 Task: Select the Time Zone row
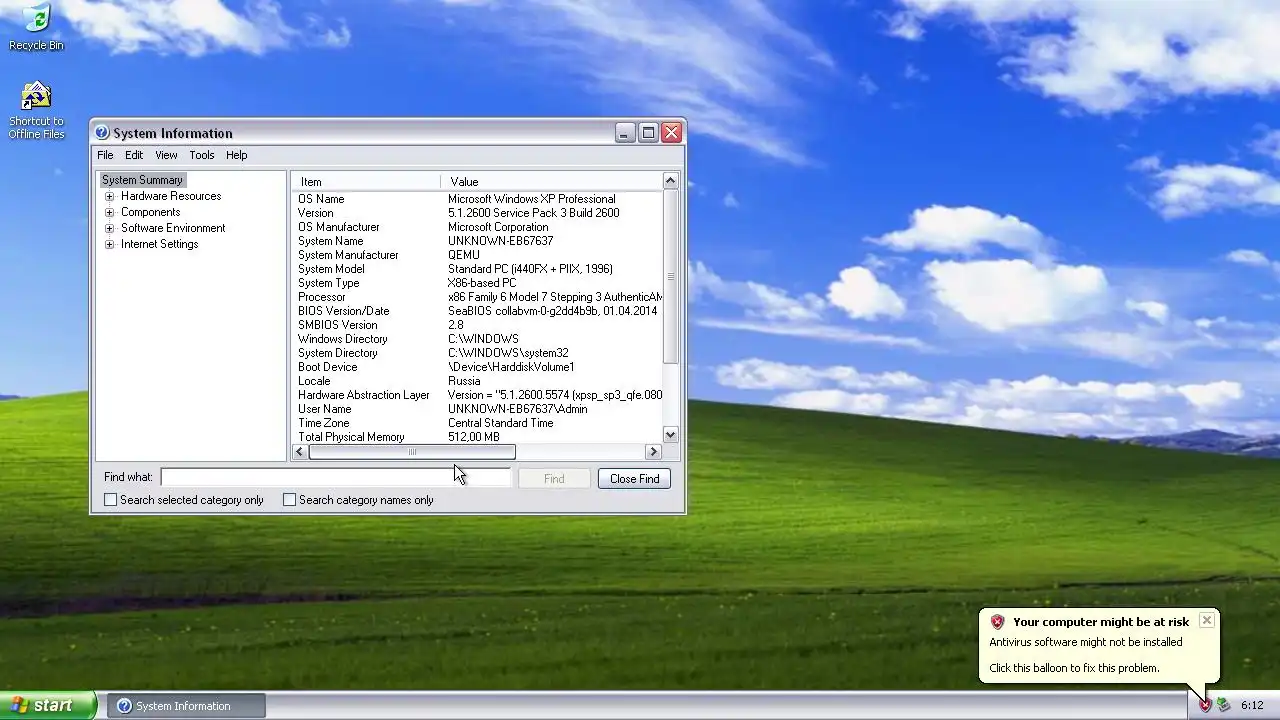point(477,423)
